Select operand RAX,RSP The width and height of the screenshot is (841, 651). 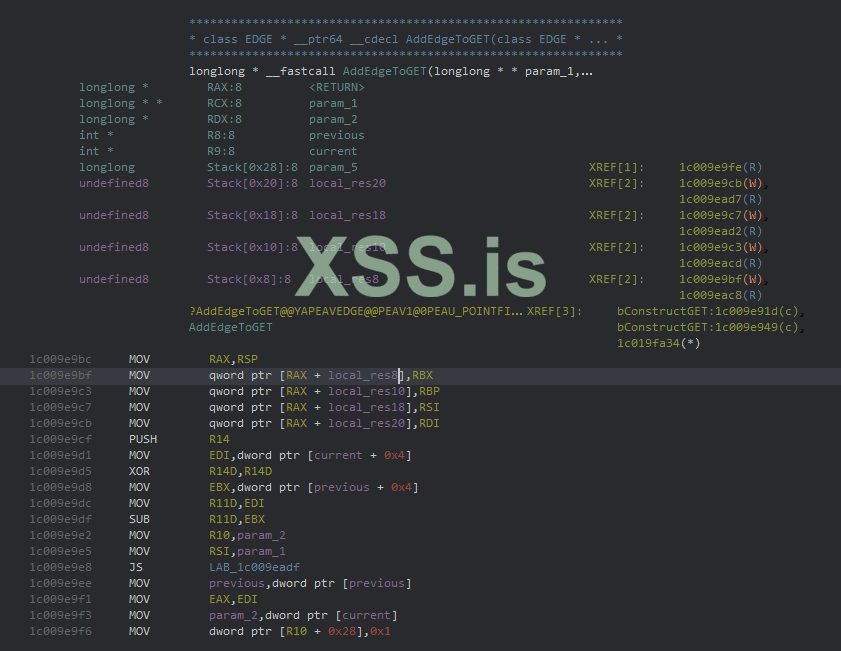233,359
